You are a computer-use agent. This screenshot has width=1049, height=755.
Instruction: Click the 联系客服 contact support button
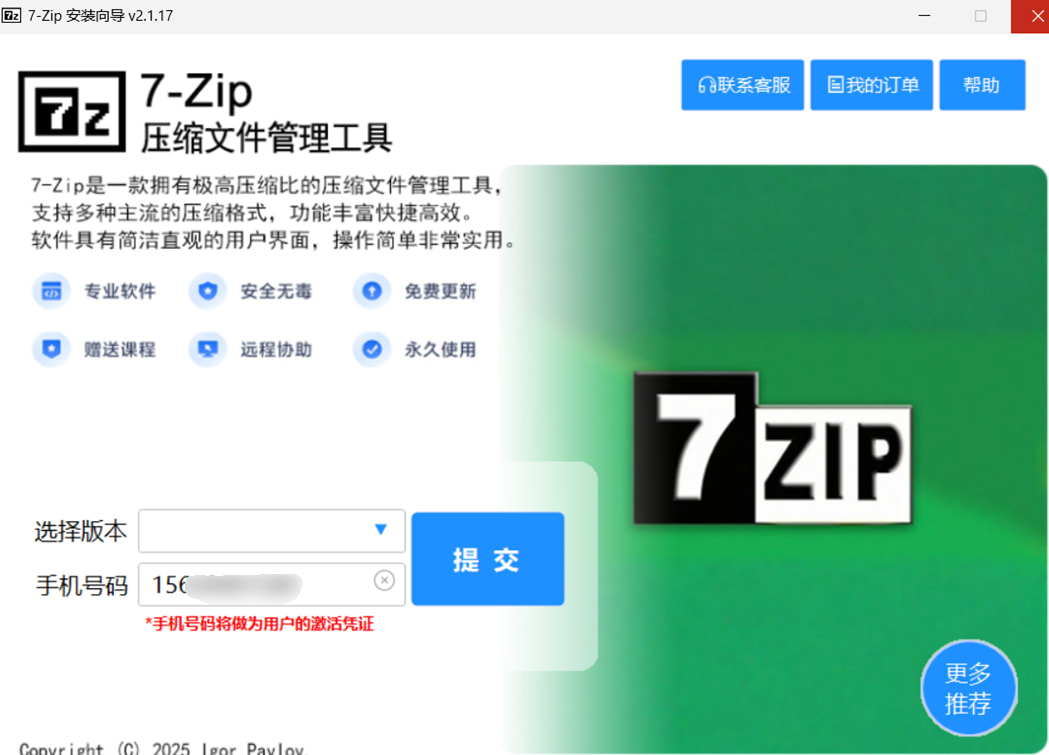(x=742, y=85)
